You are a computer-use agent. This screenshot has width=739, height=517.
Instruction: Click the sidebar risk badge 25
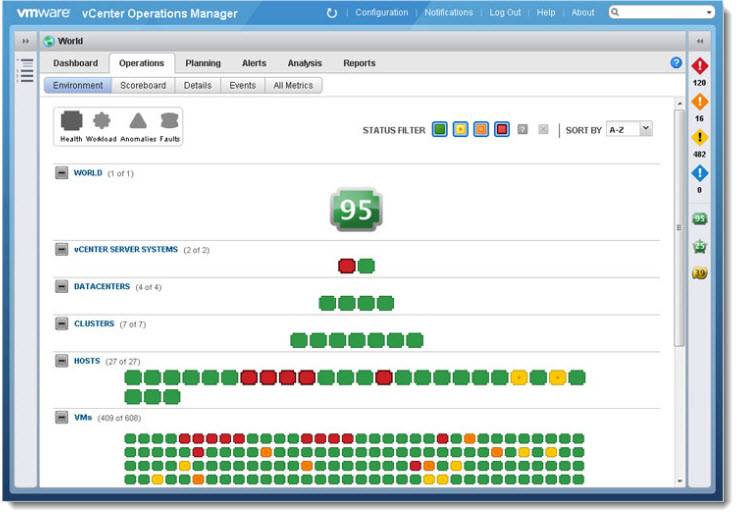coord(700,246)
